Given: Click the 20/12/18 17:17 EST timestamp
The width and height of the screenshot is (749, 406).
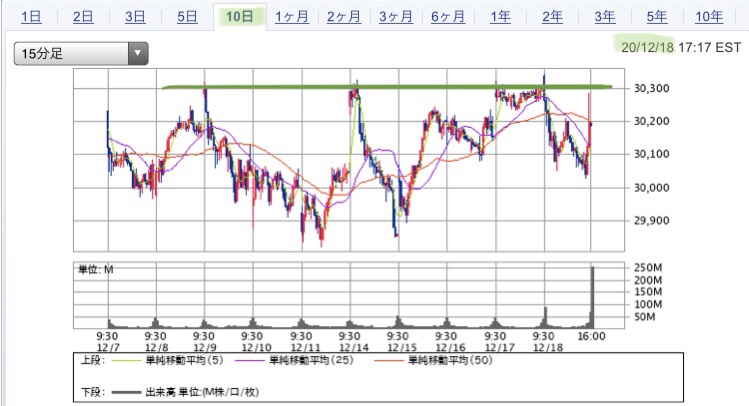Looking at the screenshot, I should point(681,47).
